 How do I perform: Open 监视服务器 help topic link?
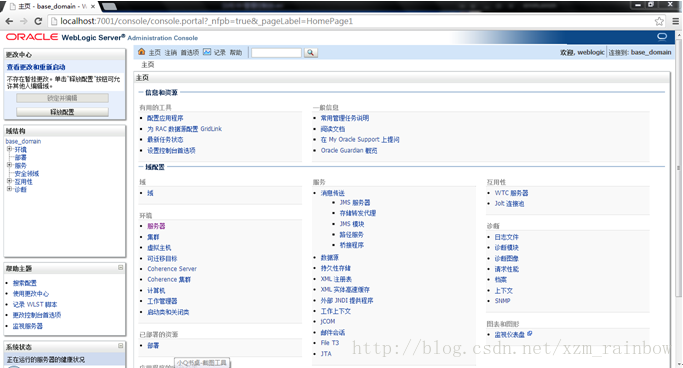(27, 326)
